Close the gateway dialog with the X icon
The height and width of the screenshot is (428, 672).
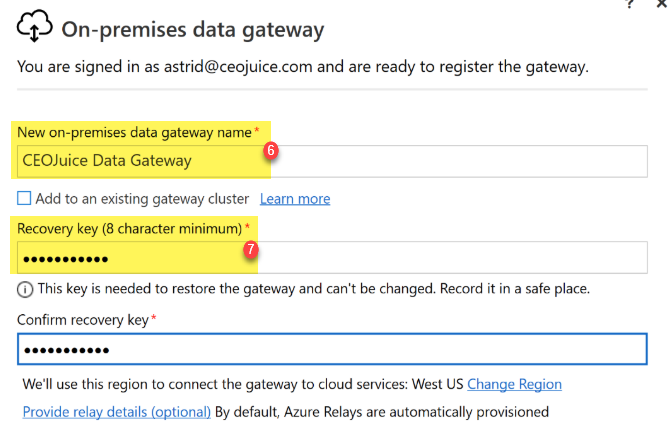pos(662,3)
